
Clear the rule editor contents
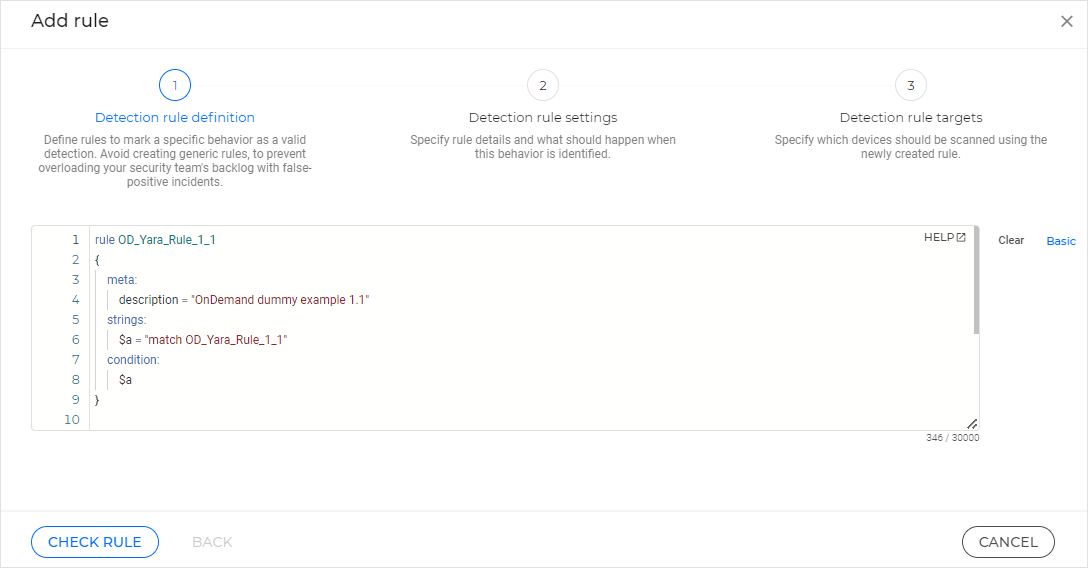[1011, 240]
